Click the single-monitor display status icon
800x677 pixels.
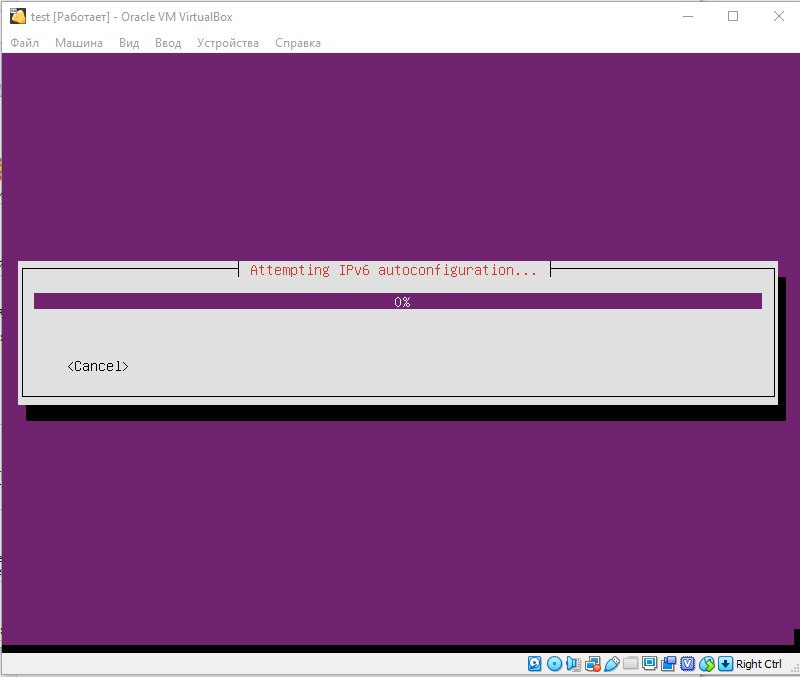[649, 663]
